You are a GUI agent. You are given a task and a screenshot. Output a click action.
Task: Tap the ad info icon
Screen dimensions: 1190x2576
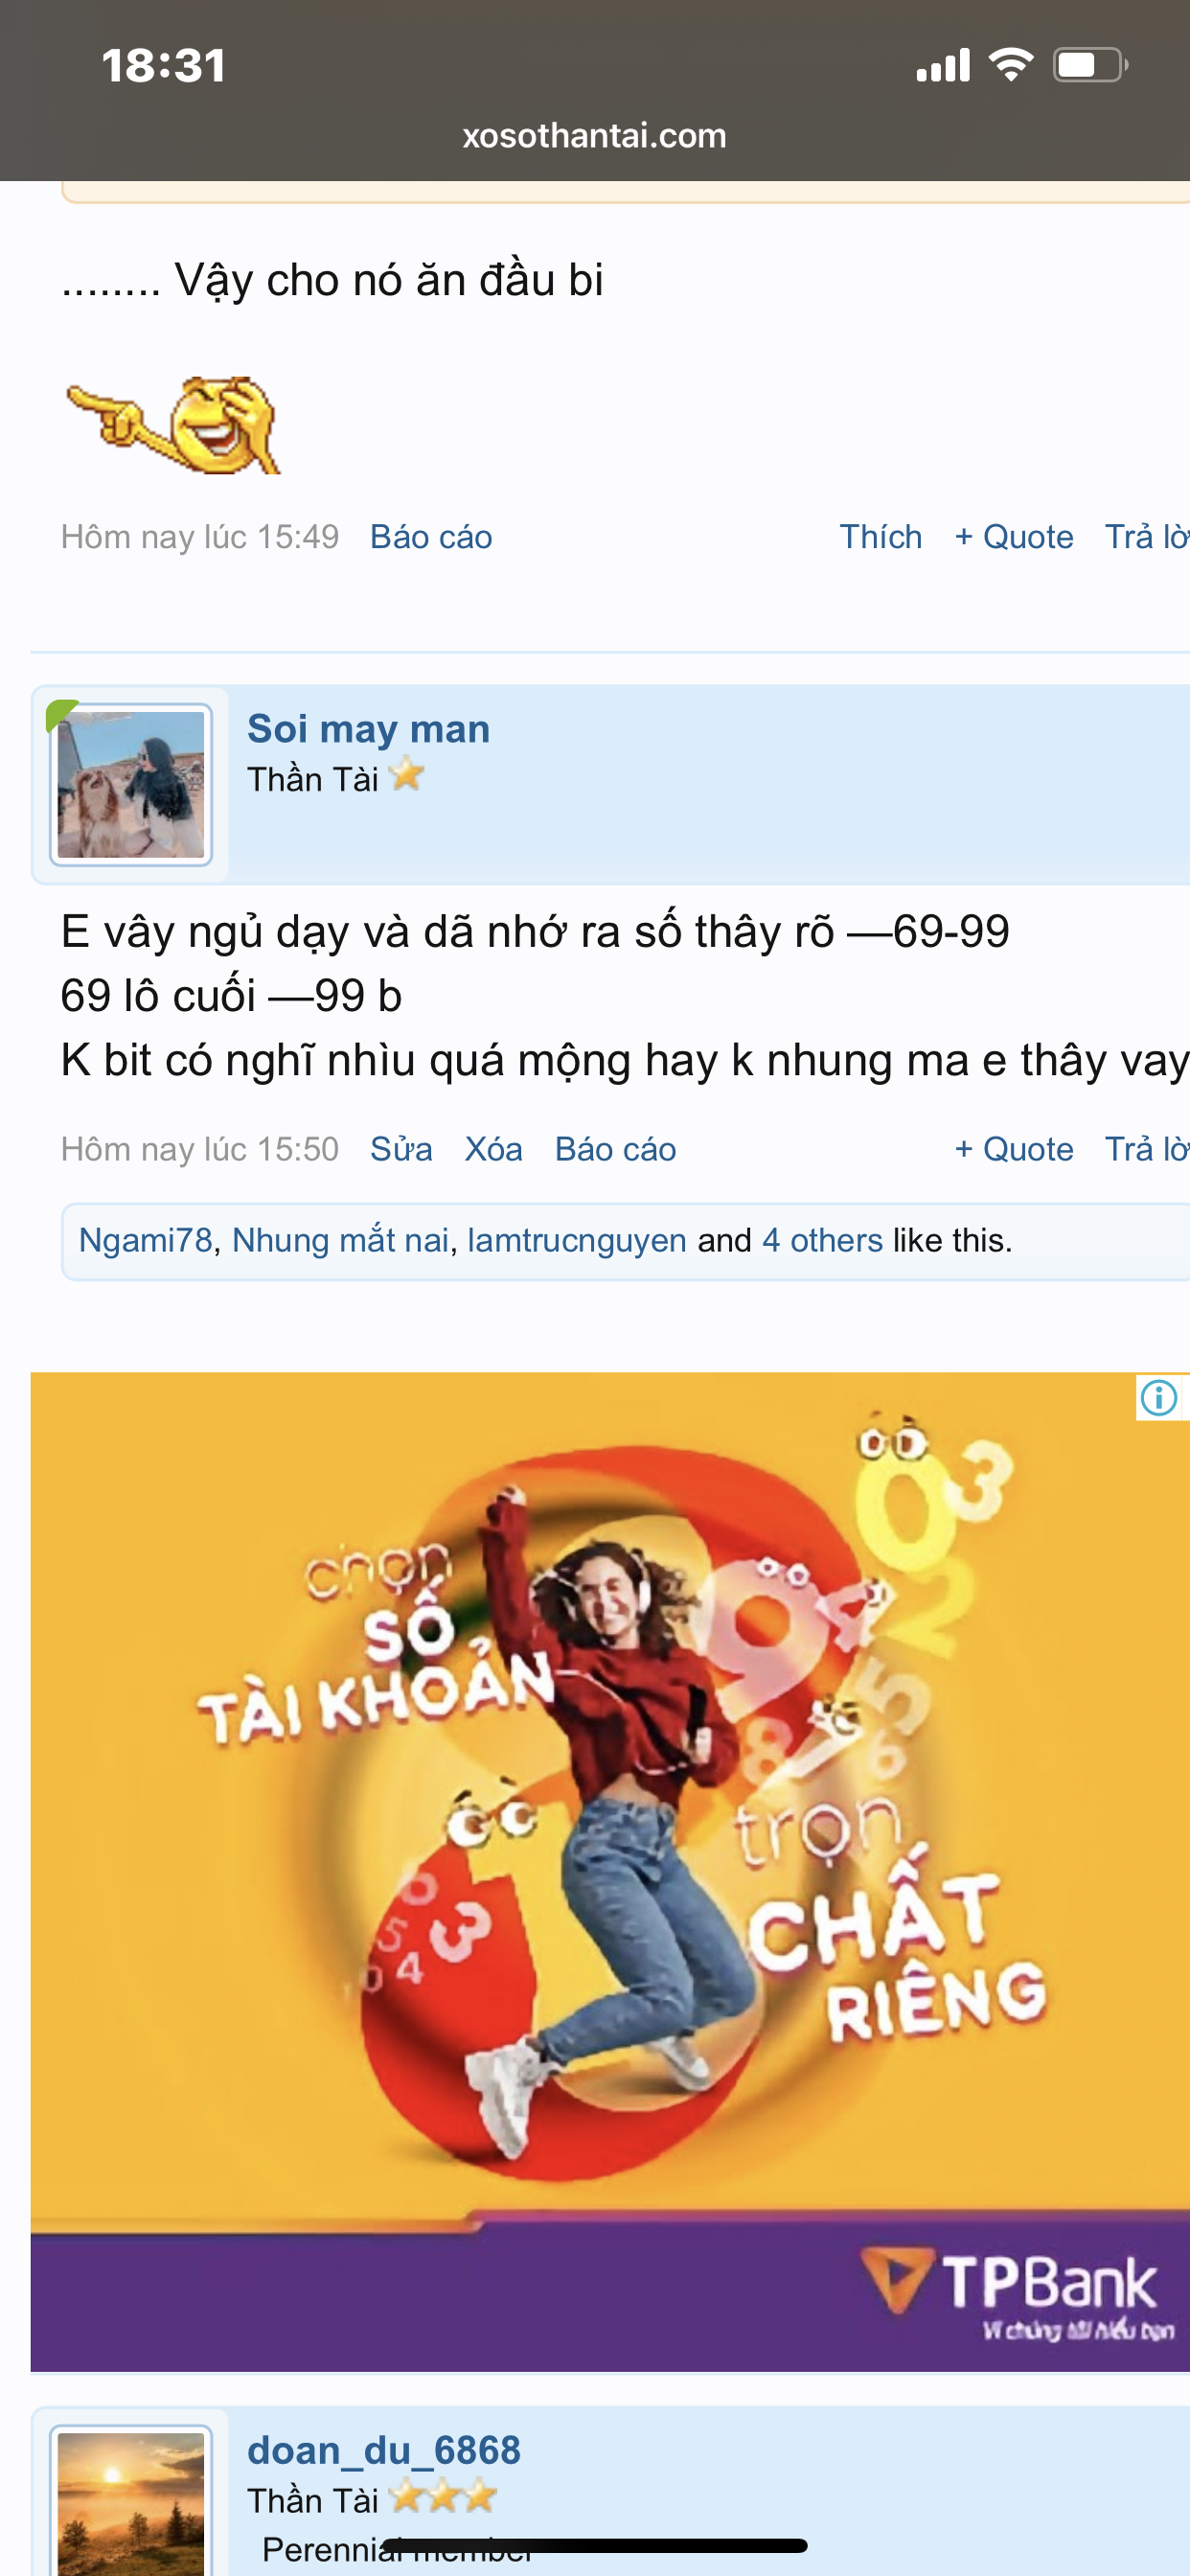tap(1159, 1397)
